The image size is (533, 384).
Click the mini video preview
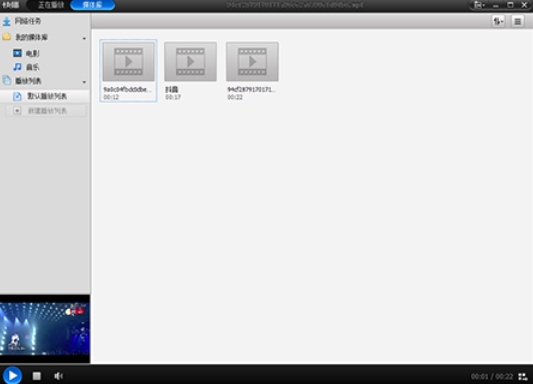45,329
